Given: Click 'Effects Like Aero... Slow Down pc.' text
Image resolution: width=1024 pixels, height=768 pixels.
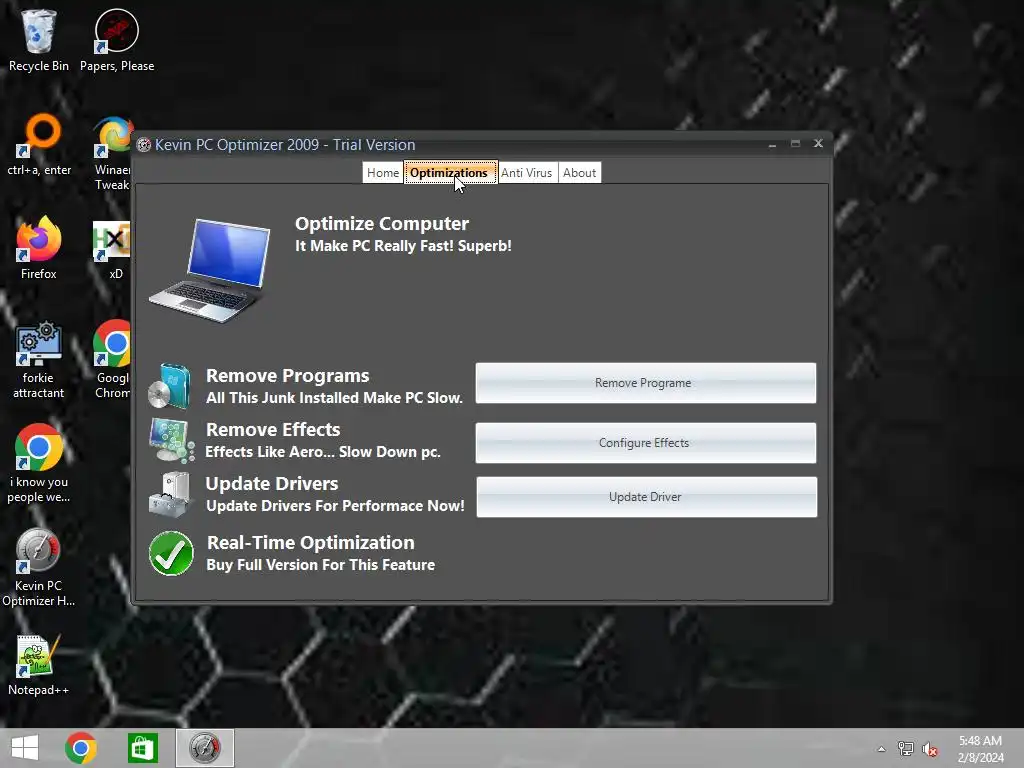Looking at the screenshot, I should (323, 451).
